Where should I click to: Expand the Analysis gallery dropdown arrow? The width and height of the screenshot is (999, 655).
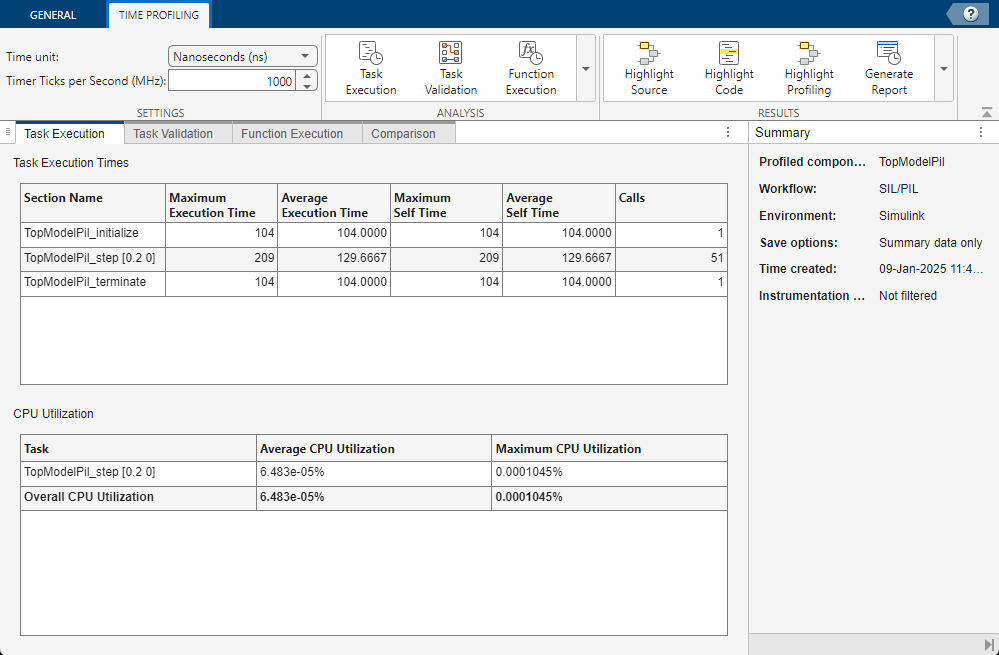coord(586,69)
